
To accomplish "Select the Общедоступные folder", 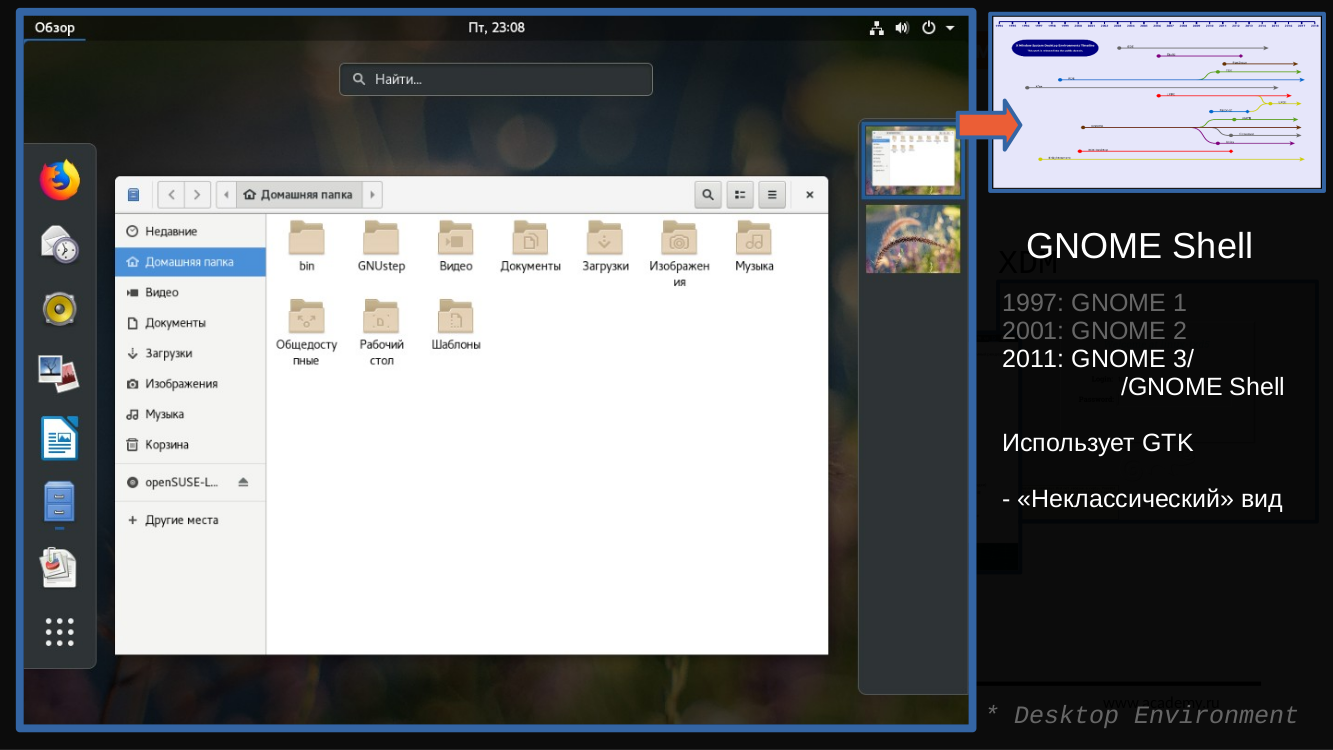I will pyautogui.click(x=307, y=332).
